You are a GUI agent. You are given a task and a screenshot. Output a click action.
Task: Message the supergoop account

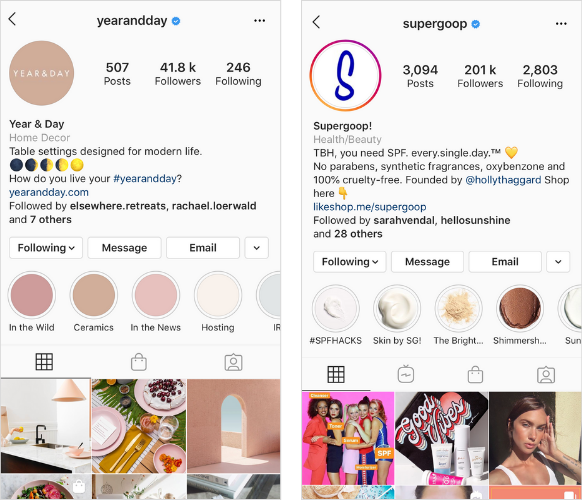click(x=427, y=262)
